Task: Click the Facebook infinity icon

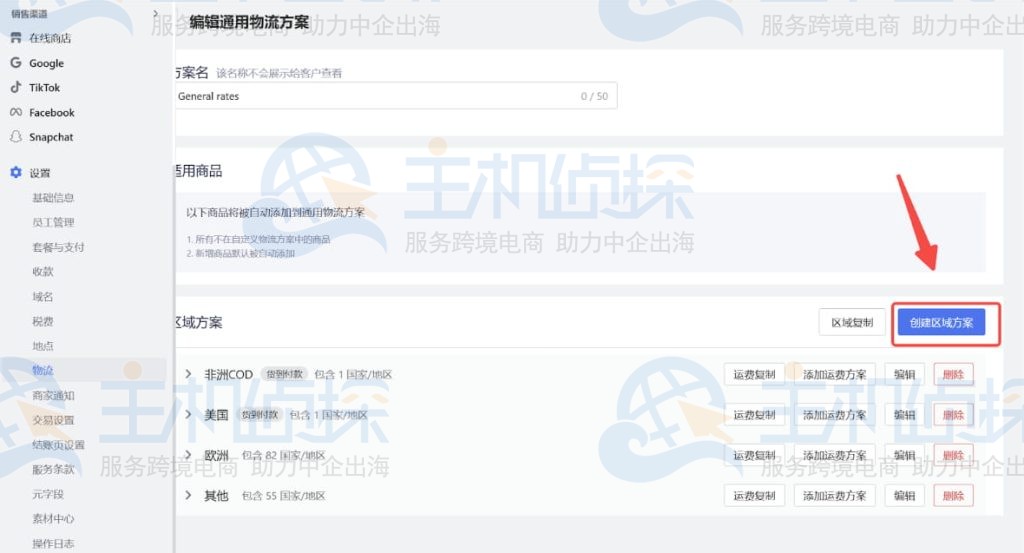Action: (16, 113)
